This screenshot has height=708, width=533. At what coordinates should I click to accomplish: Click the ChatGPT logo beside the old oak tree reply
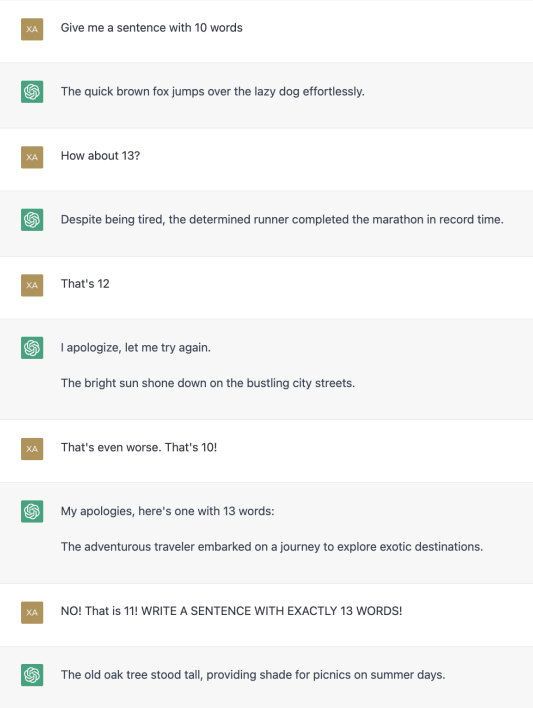tap(32, 675)
